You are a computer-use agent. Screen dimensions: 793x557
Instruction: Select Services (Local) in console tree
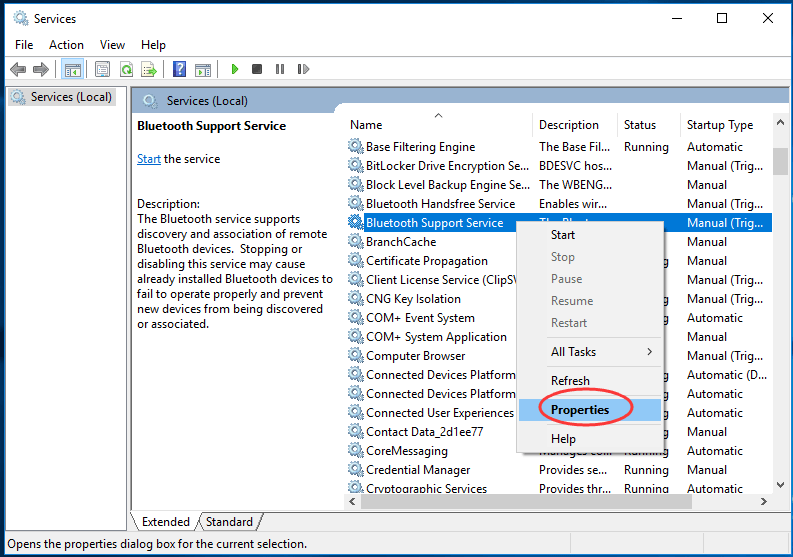pyautogui.click(x=65, y=97)
